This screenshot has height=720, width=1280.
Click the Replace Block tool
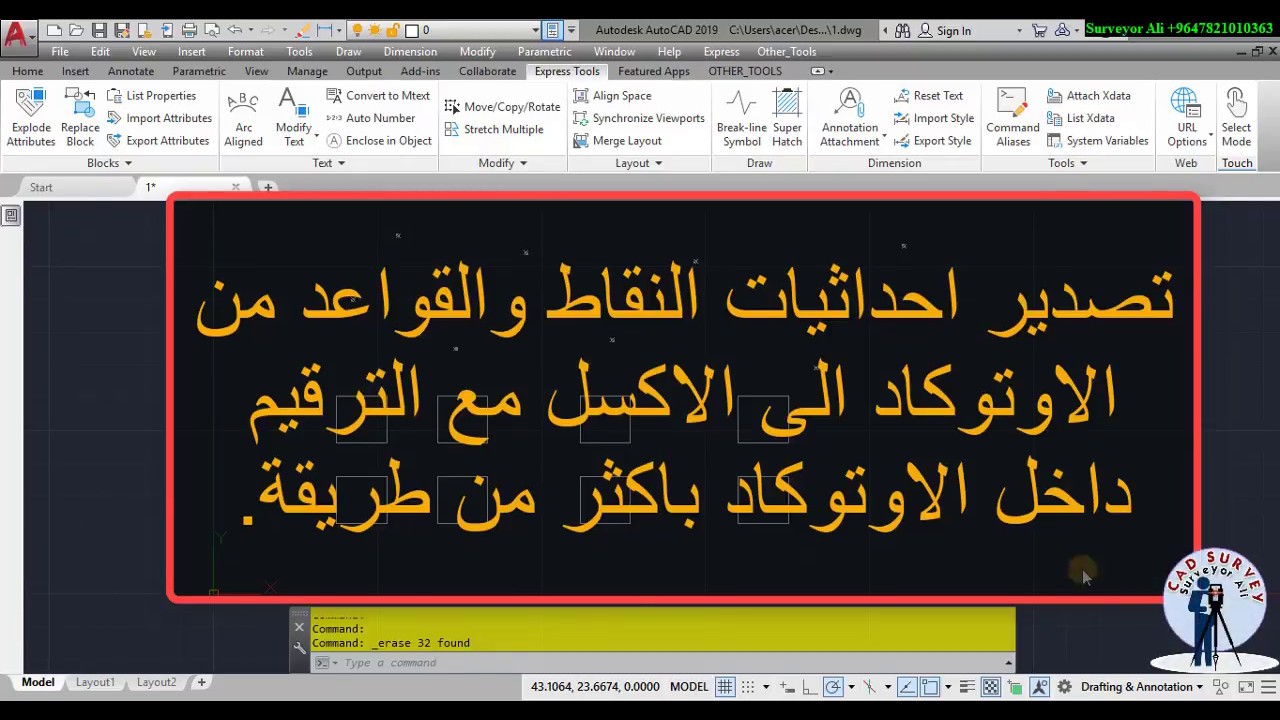(80, 118)
